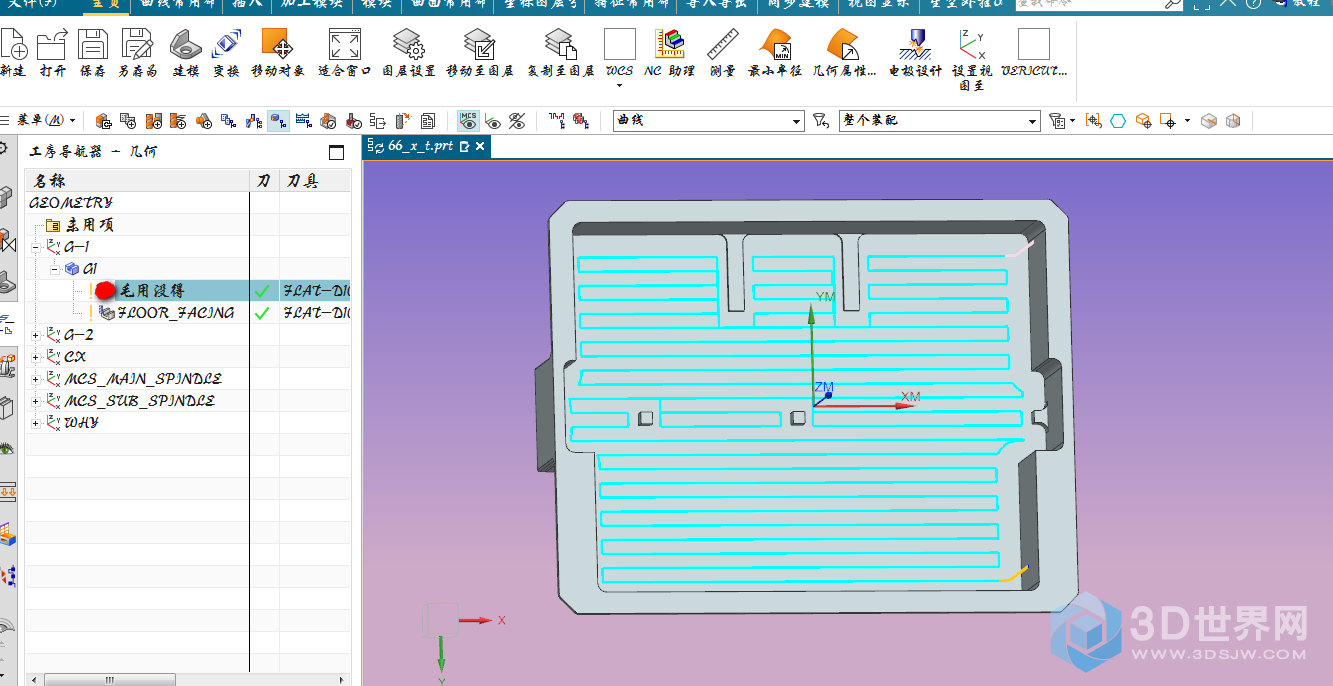
Task: Select the 移动对象 move object tool
Action: point(278,45)
